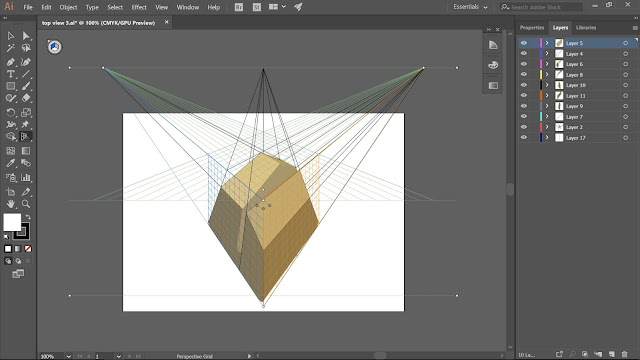Choose the Blend tool

tap(26, 163)
